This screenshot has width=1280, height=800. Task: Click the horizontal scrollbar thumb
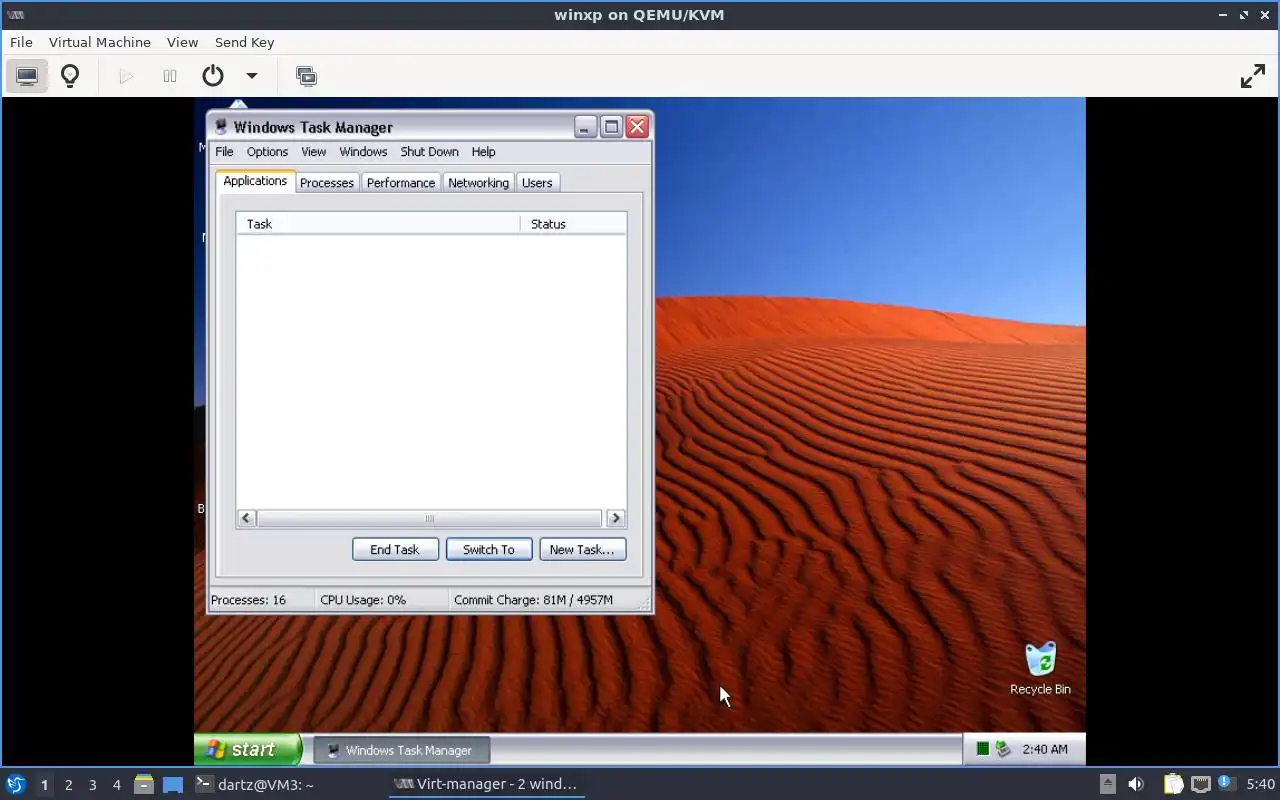(x=429, y=518)
